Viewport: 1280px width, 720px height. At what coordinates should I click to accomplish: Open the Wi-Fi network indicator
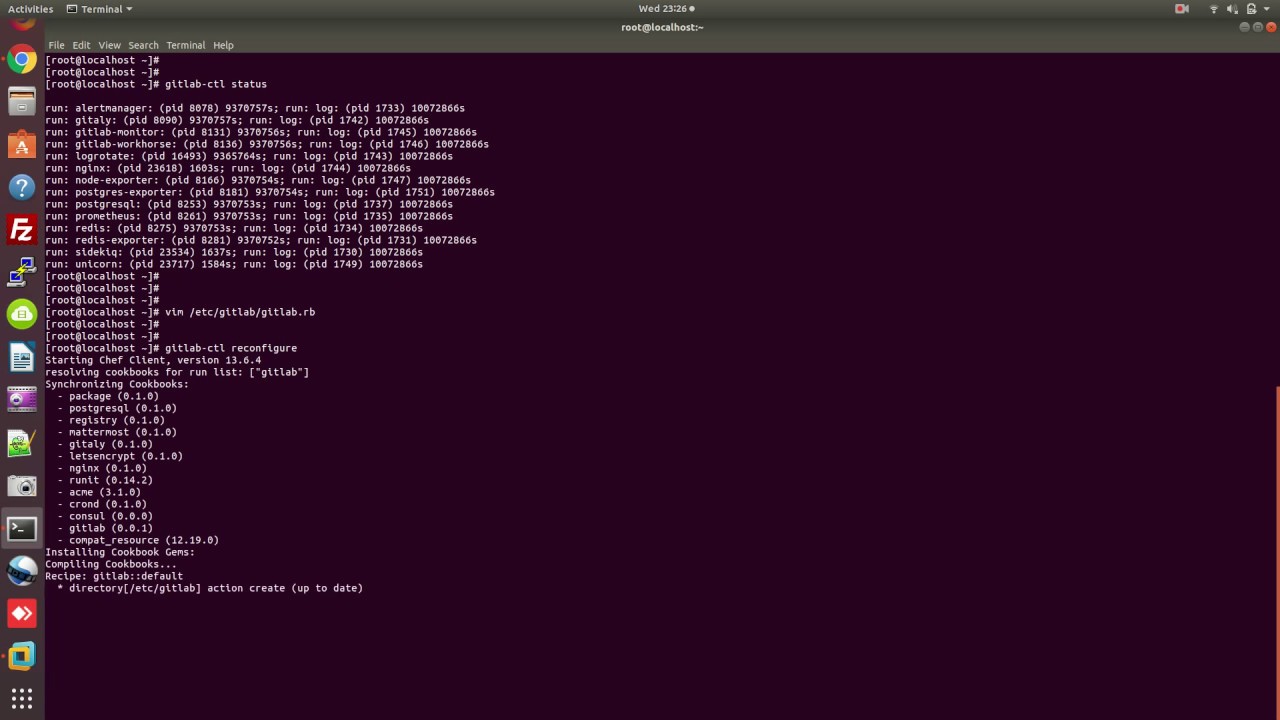tap(1214, 9)
